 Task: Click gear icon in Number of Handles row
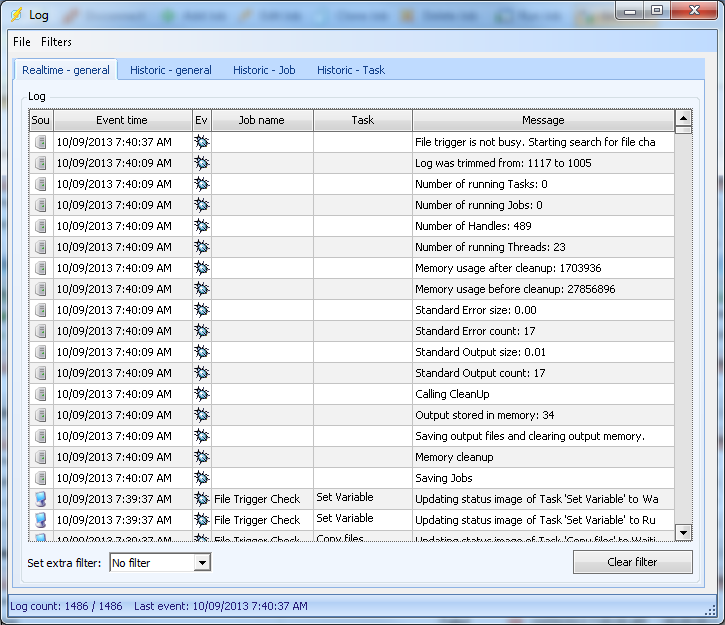(x=201, y=226)
